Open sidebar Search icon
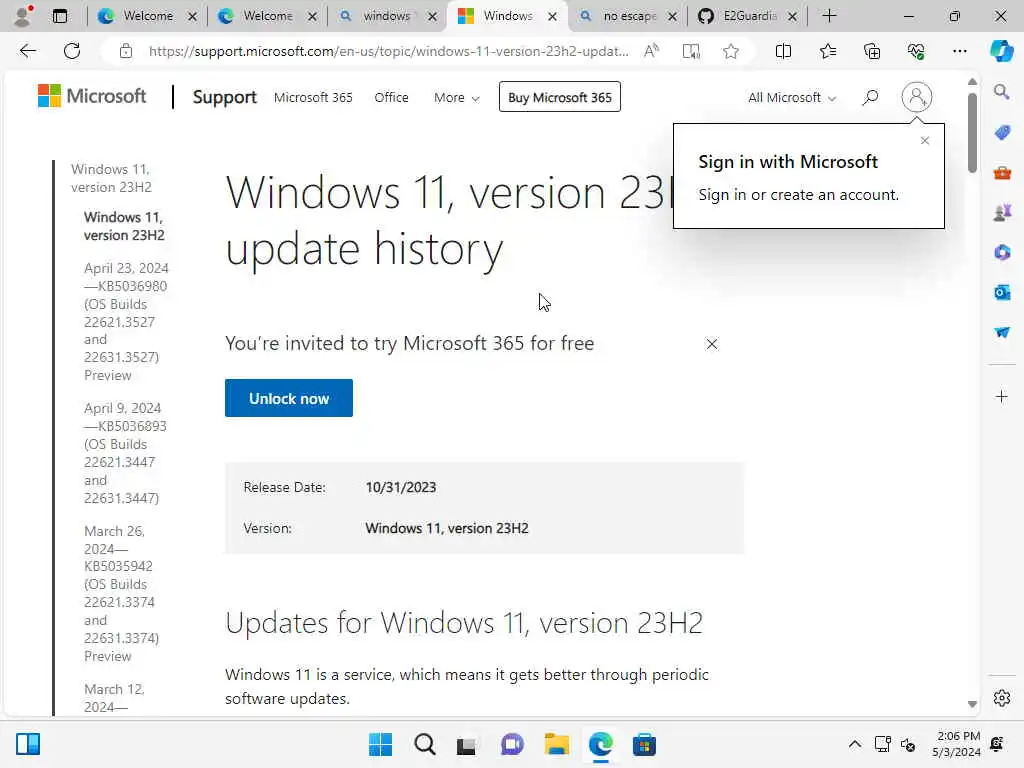This screenshot has height=768, width=1024. click(x=1002, y=92)
